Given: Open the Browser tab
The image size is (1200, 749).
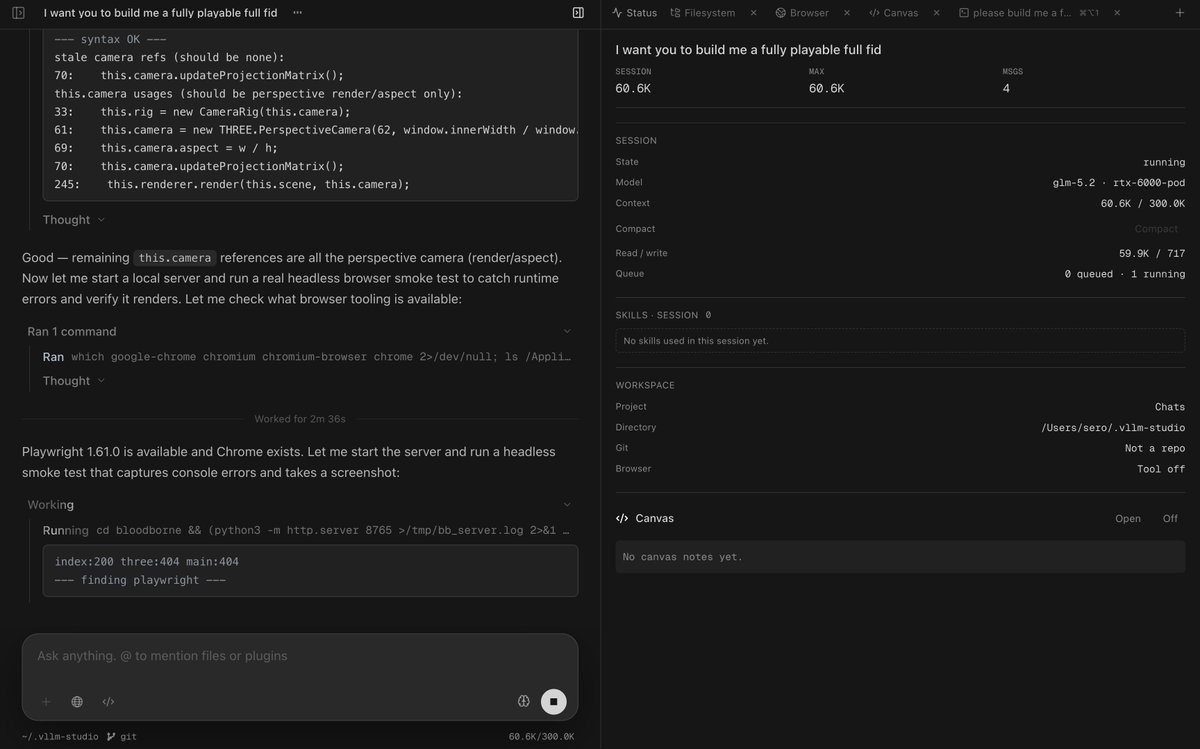Looking at the screenshot, I should pyautogui.click(x=802, y=13).
